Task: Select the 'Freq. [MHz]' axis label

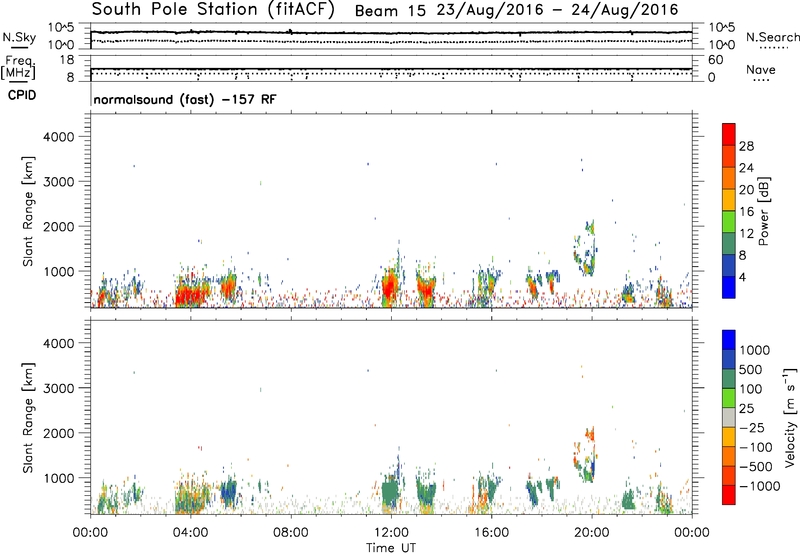Action: tap(19, 67)
